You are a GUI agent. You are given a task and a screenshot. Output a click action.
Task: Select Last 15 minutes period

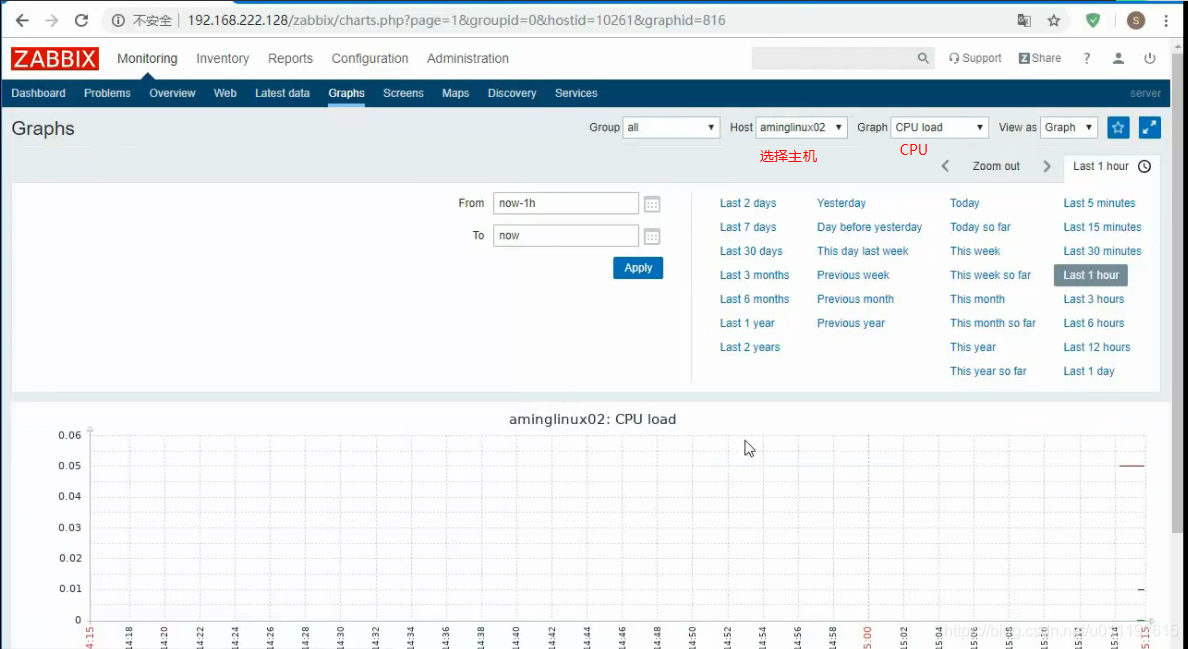[x=1102, y=227]
